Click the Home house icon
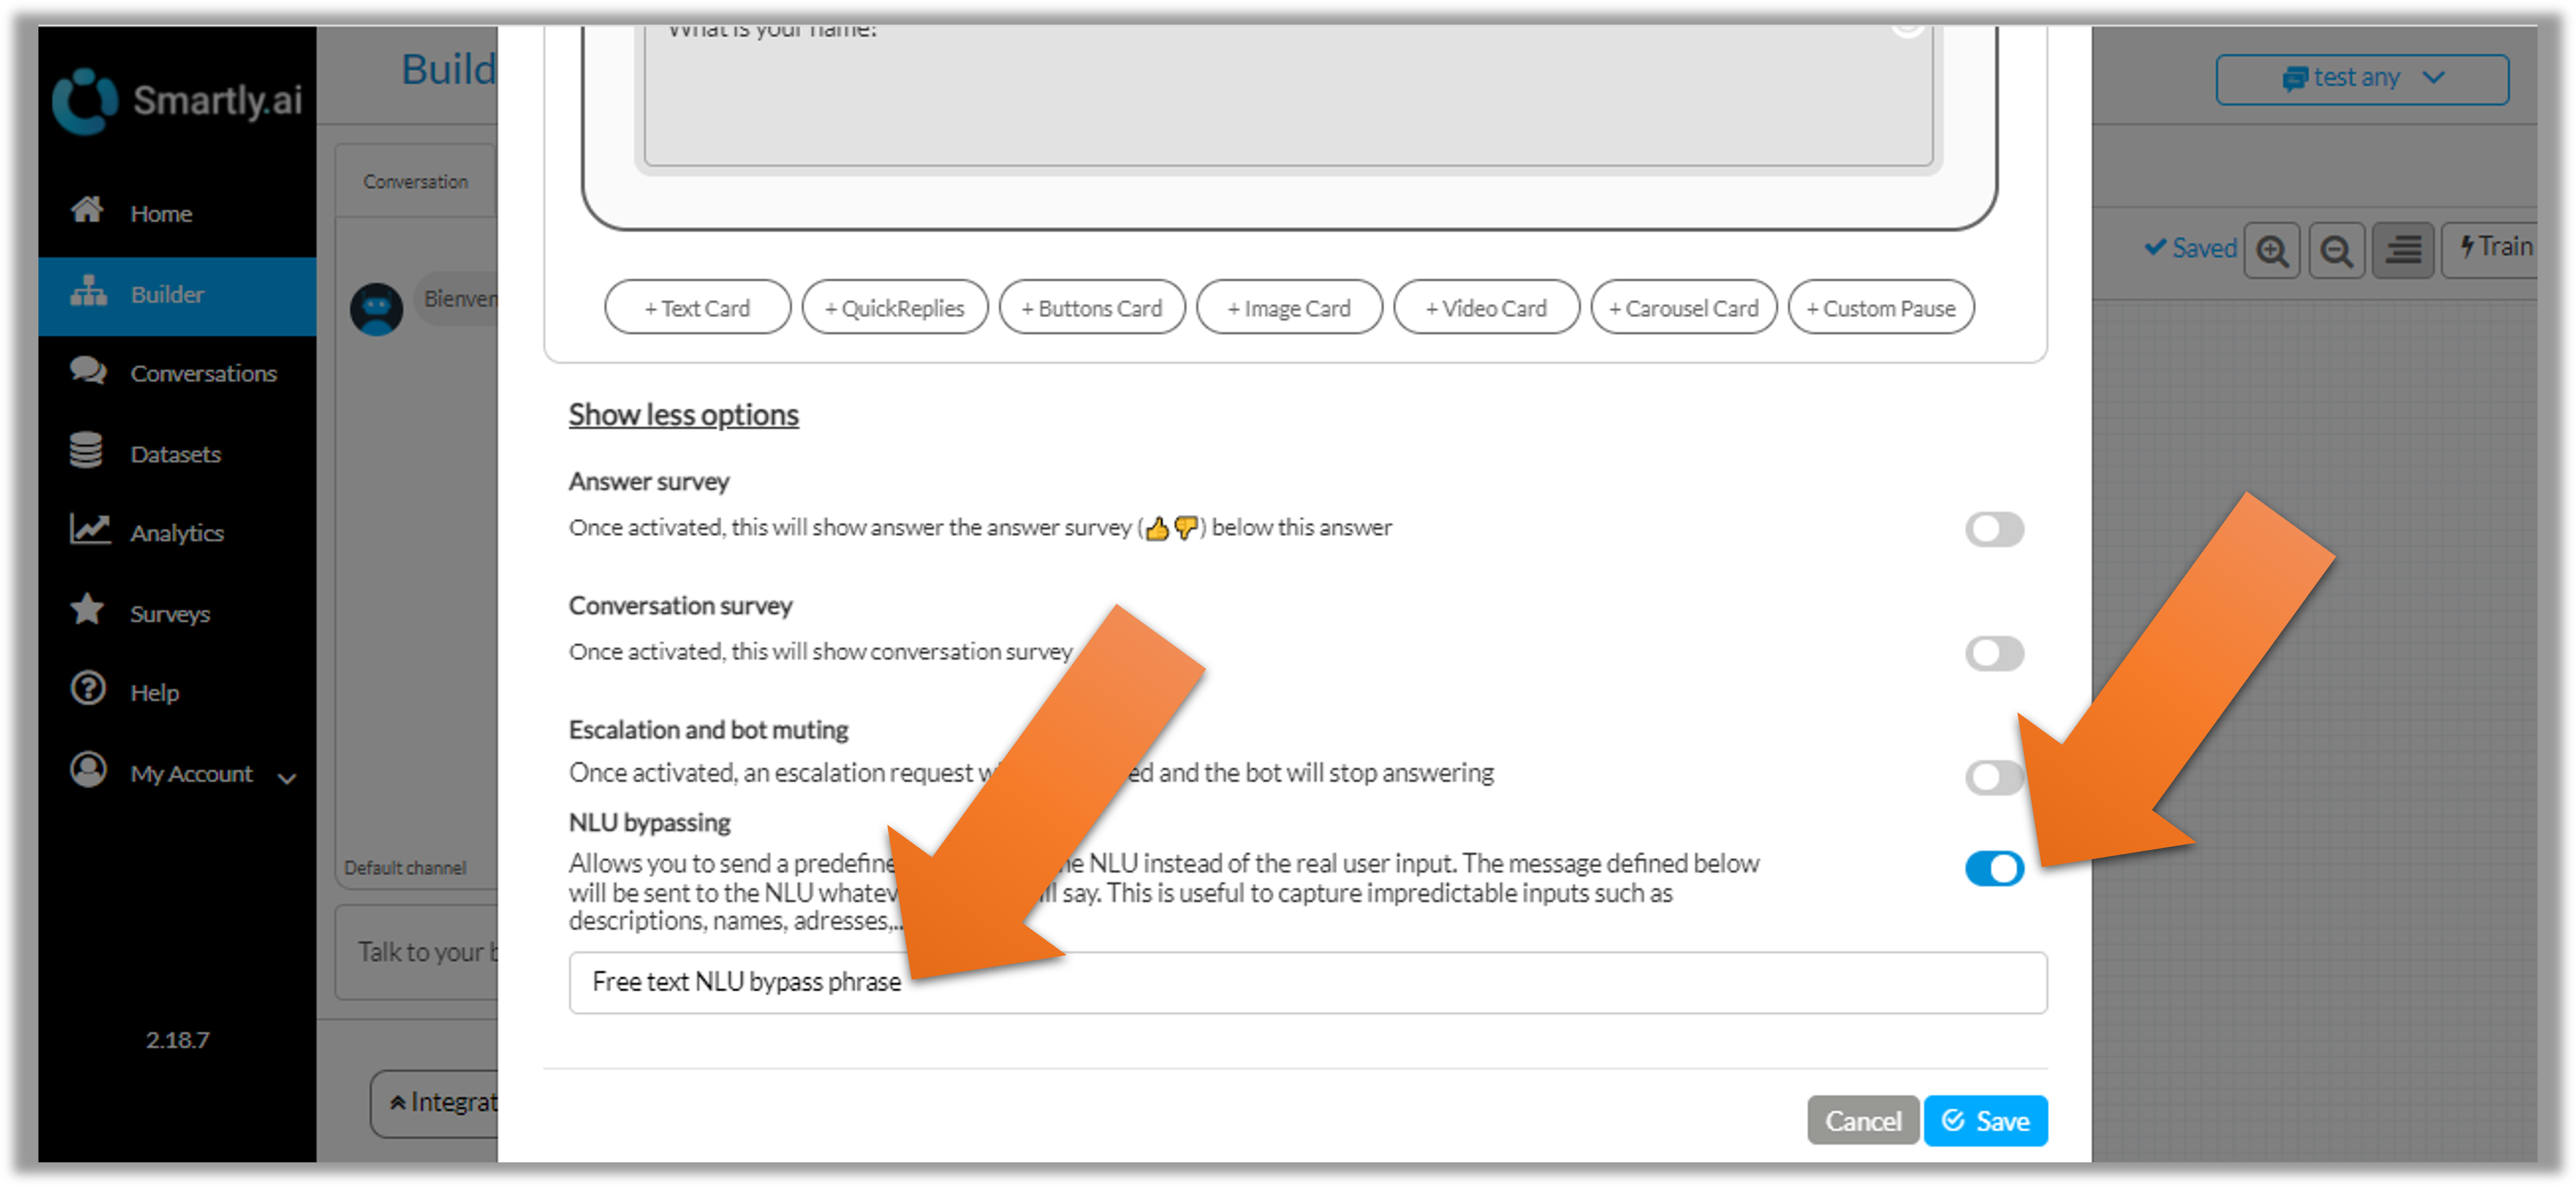The image size is (2576, 1187). click(x=87, y=210)
